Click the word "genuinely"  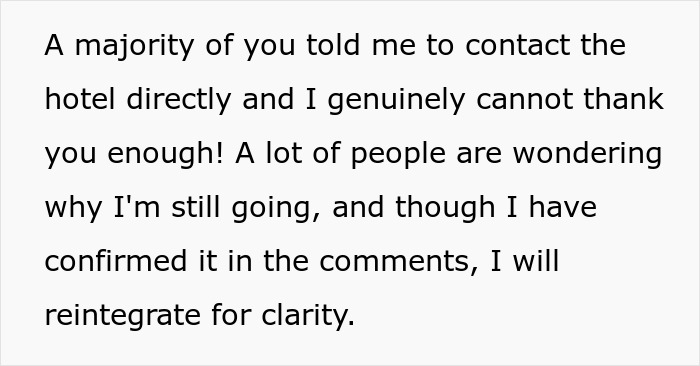396,100
